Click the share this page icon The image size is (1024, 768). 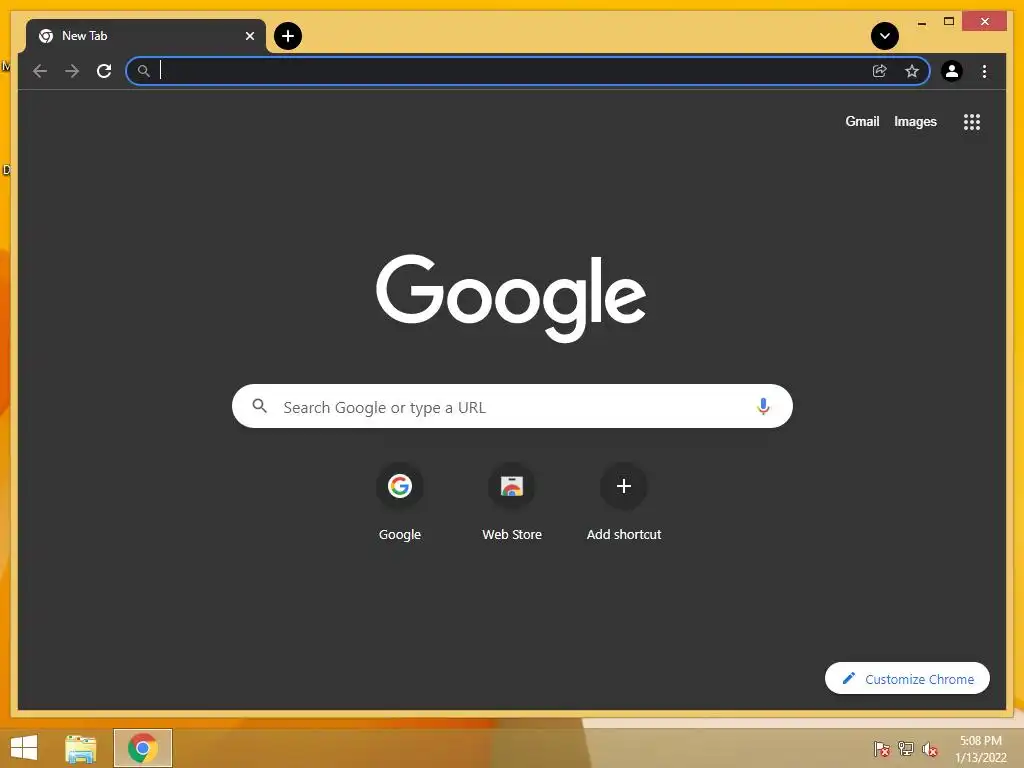(x=880, y=71)
